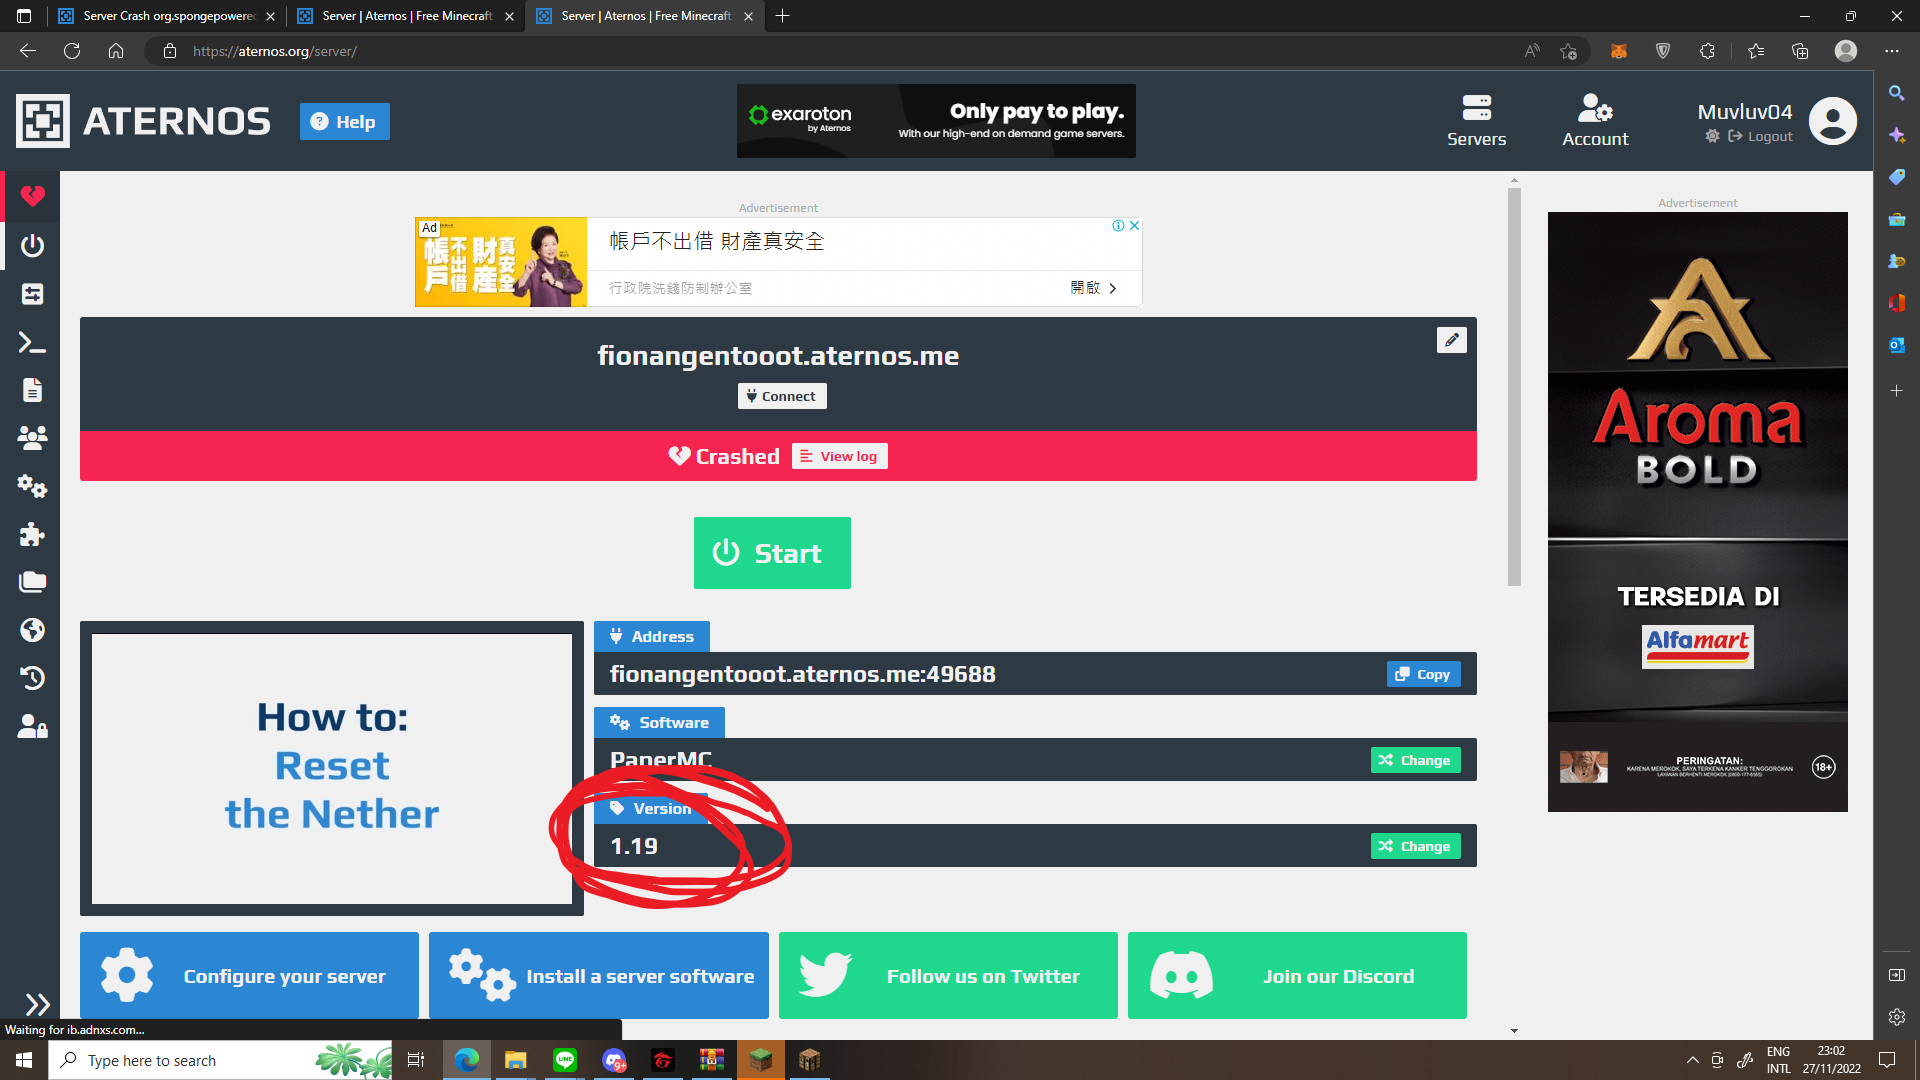Open Edge sidebar settings gear
Image resolution: width=1920 pixels, height=1080 pixels.
point(1896,1017)
